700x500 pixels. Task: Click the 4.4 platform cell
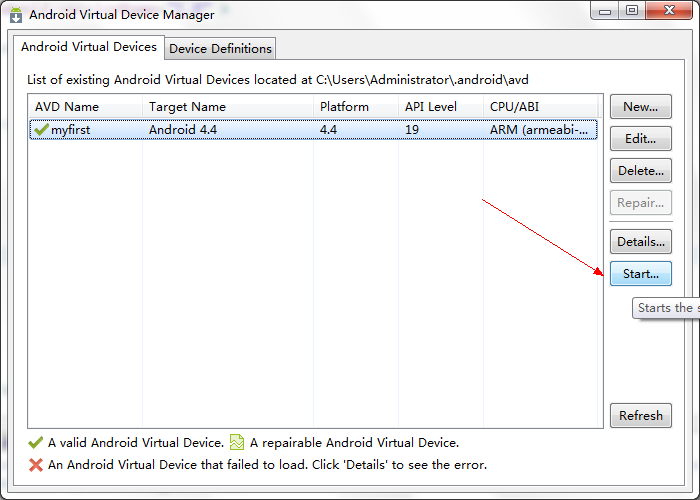[328, 130]
